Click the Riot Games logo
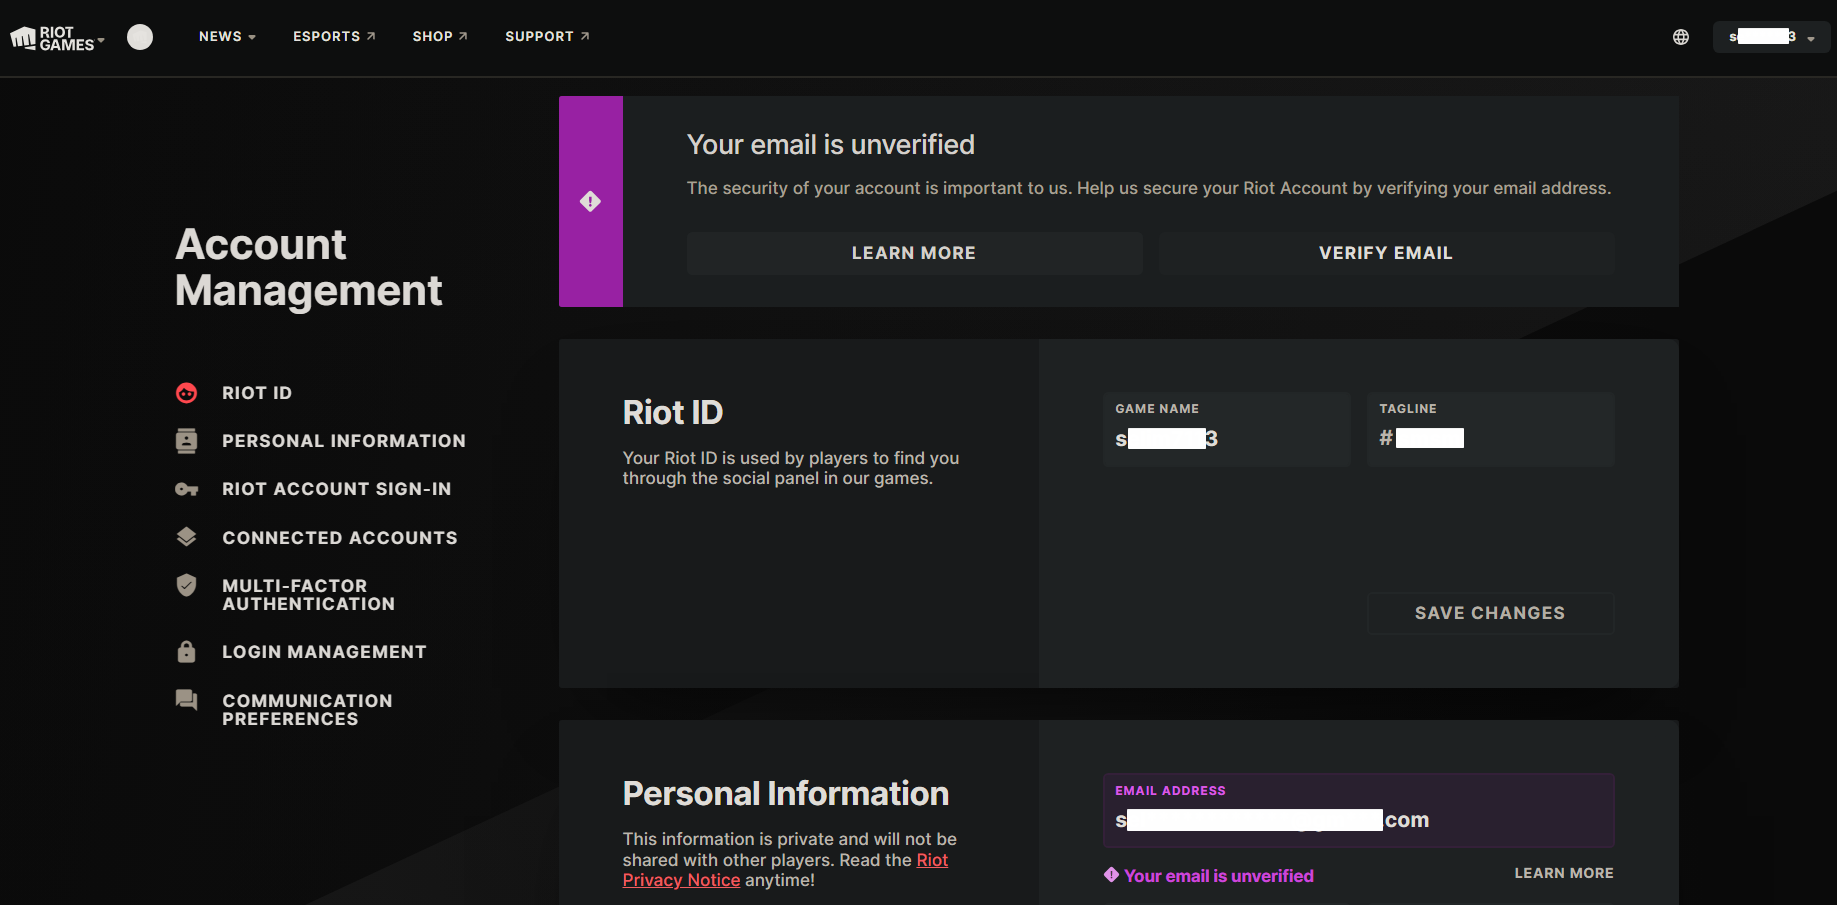This screenshot has height=905, width=1837. point(52,38)
